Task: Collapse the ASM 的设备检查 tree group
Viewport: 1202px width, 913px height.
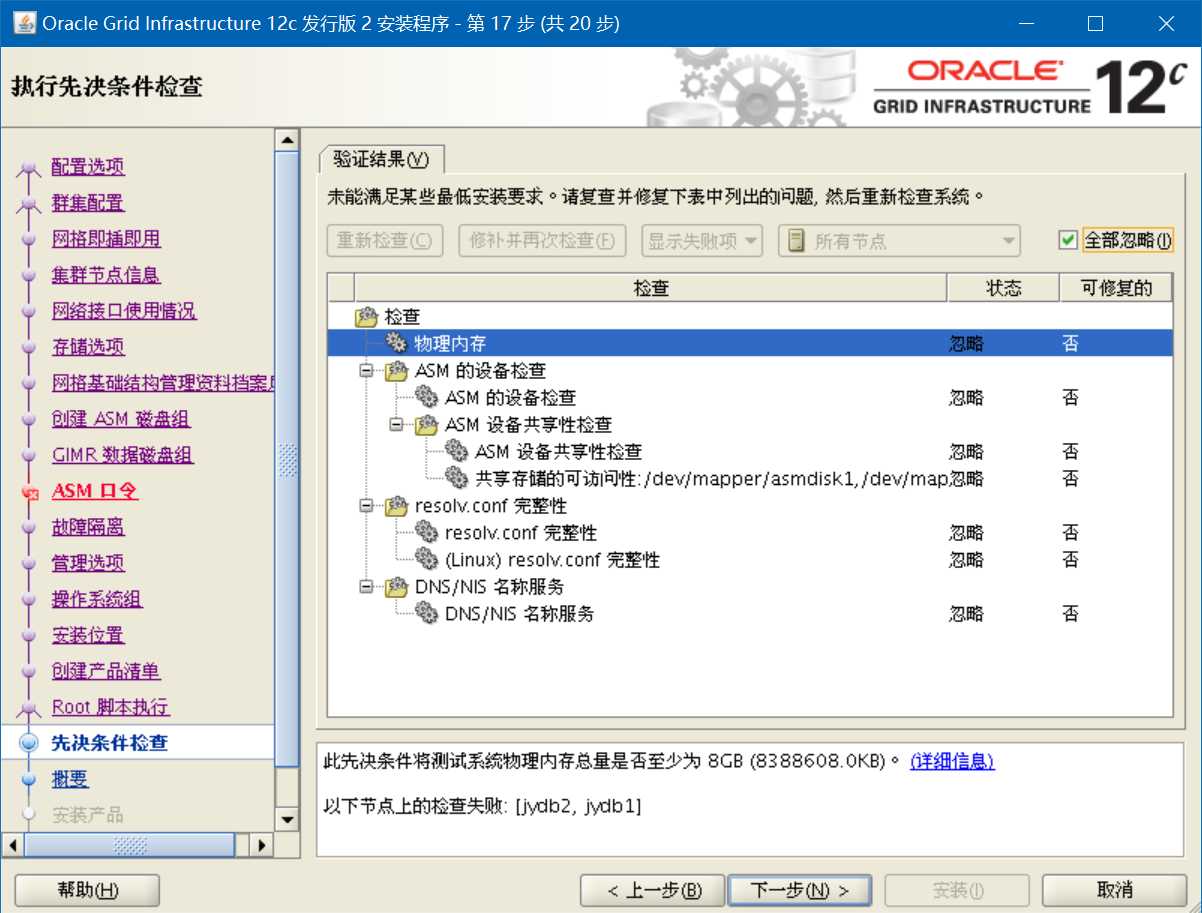Action: pyautogui.click(x=366, y=370)
